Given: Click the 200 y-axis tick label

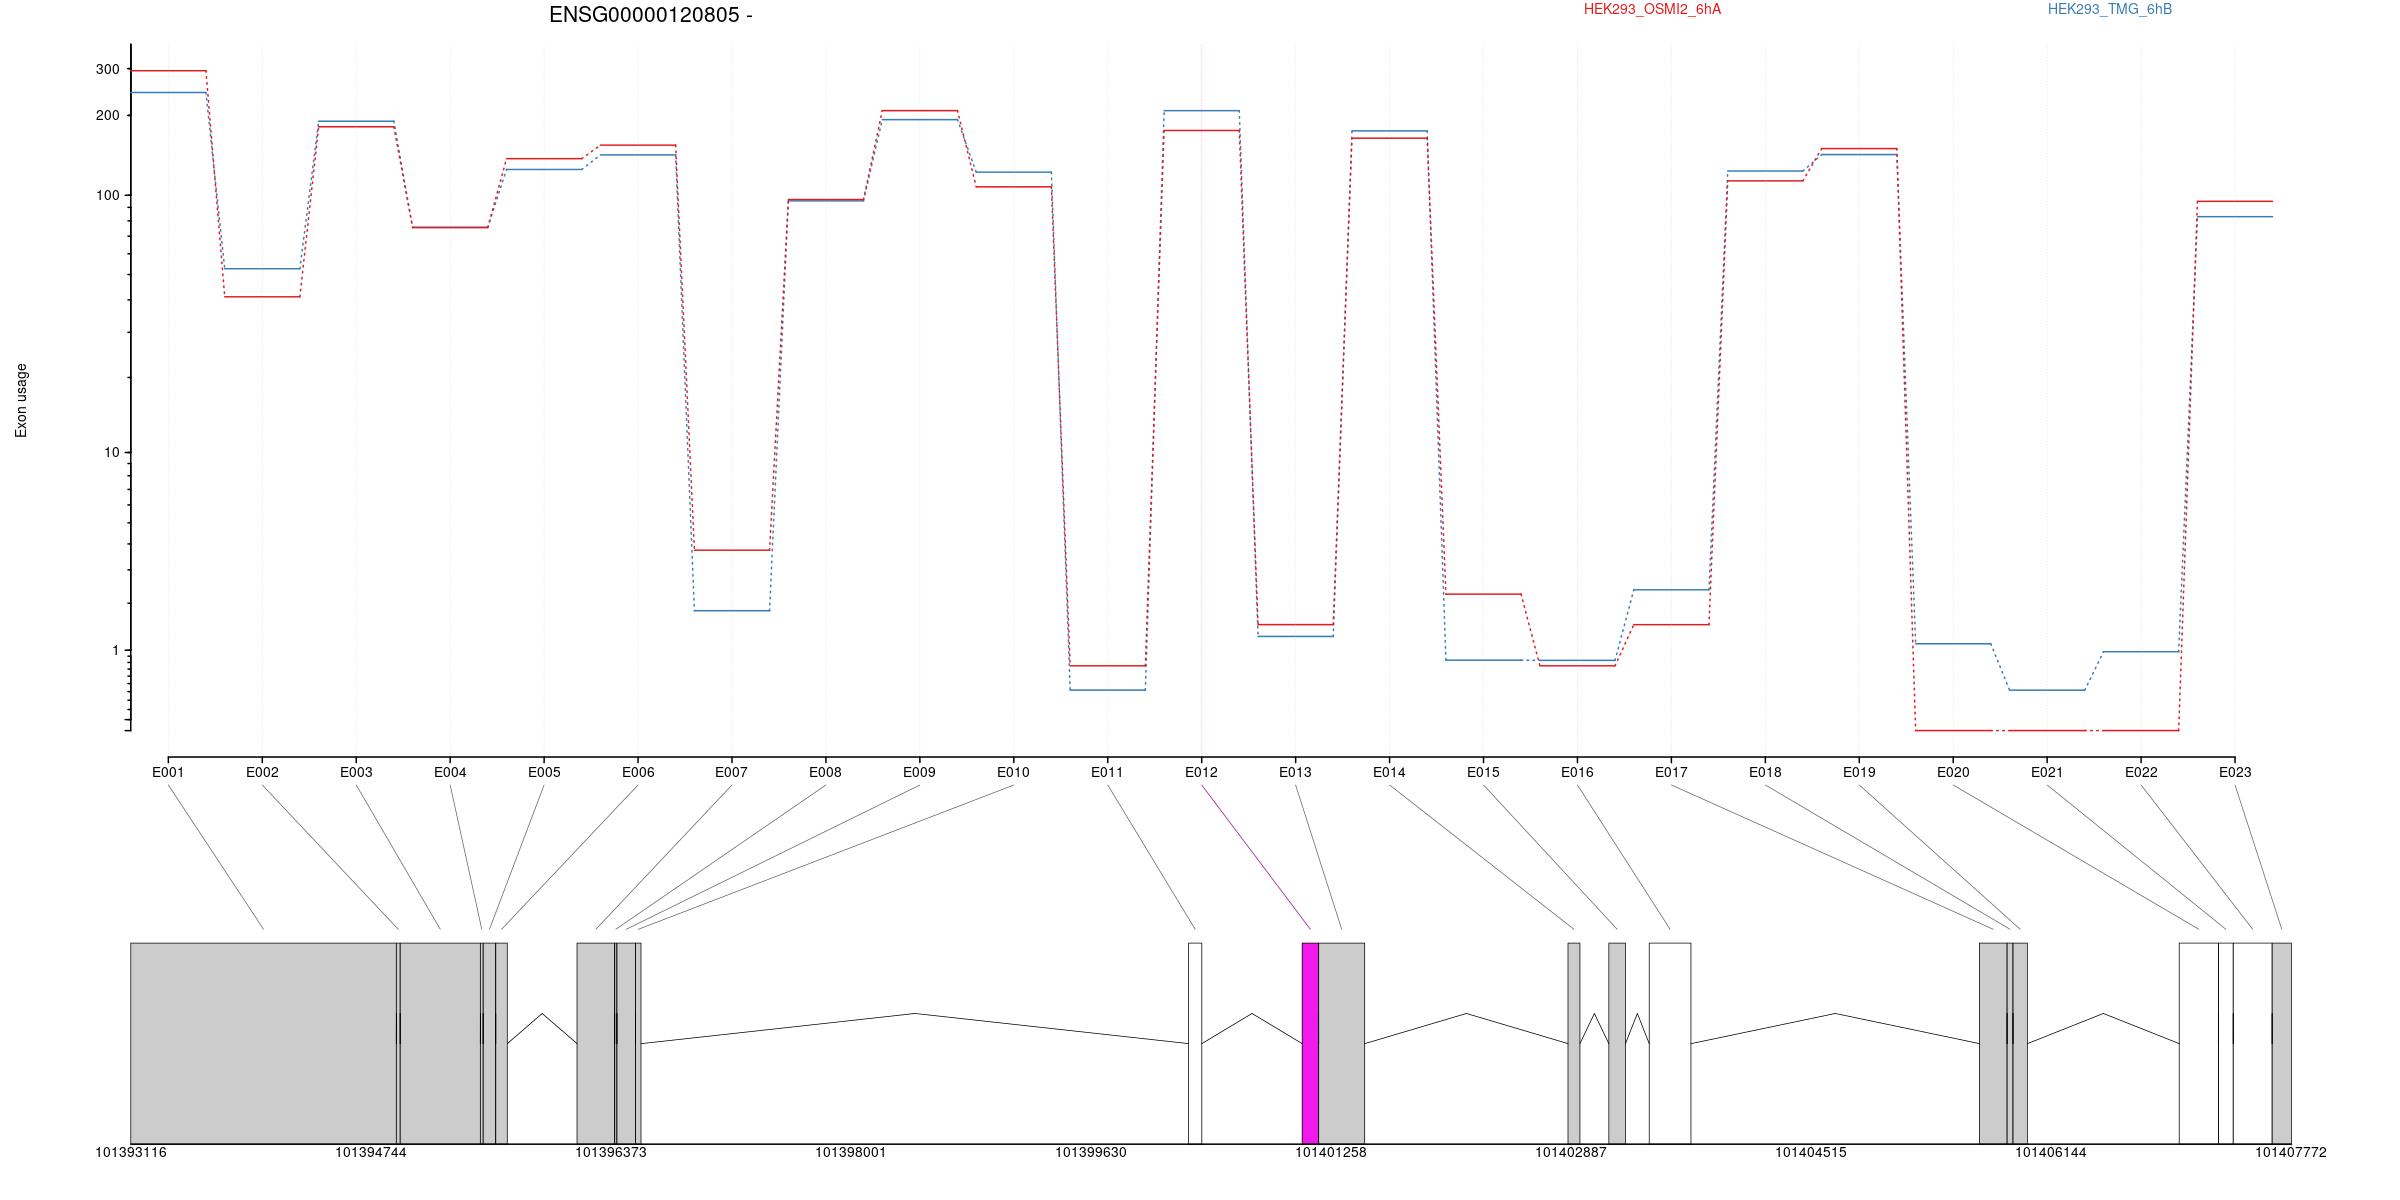Looking at the screenshot, I should 108,116.
